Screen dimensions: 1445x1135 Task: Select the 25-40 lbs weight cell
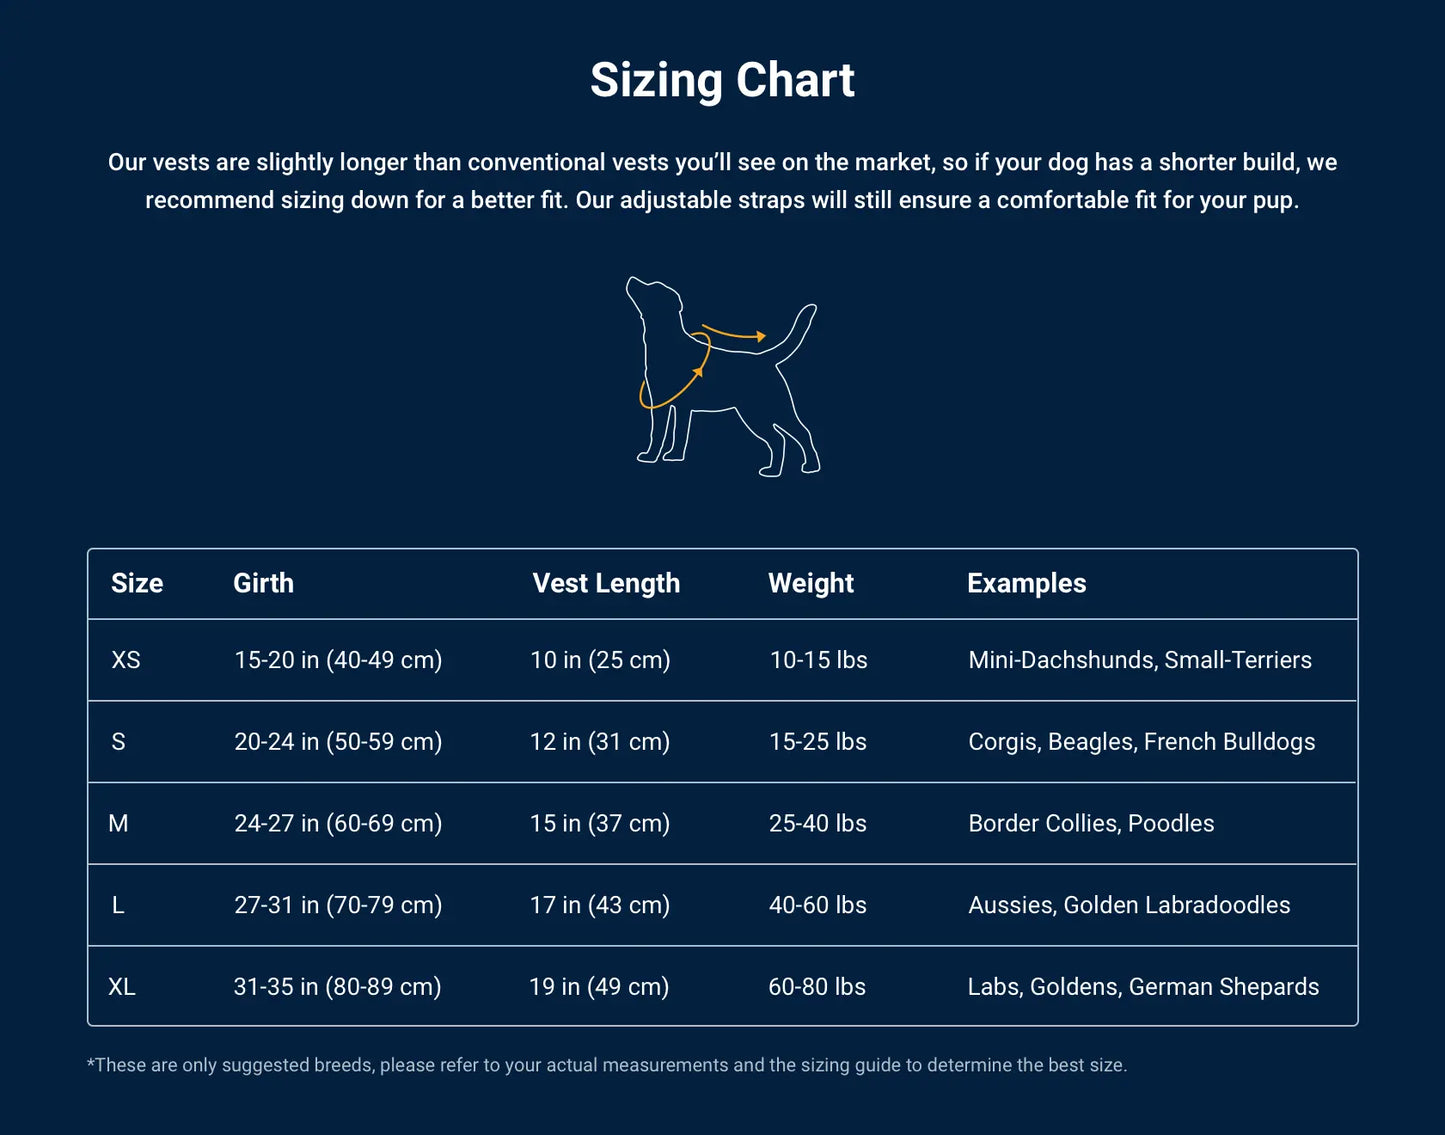tap(817, 823)
